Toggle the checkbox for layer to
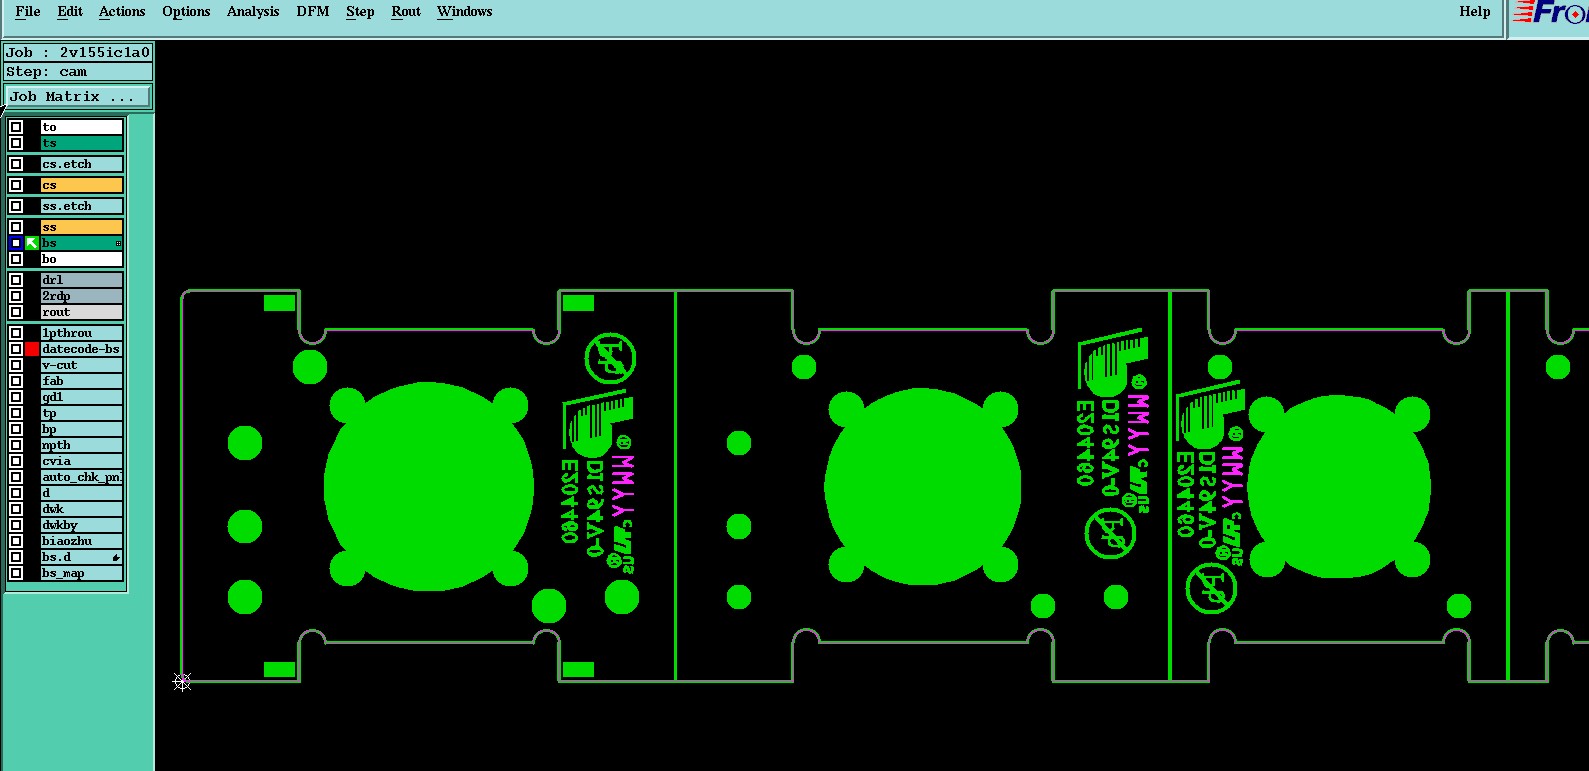1589x771 pixels. pos(16,127)
